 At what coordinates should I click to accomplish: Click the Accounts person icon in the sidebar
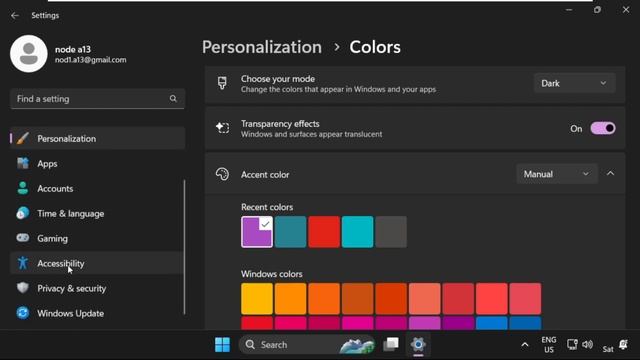(23, 188)
